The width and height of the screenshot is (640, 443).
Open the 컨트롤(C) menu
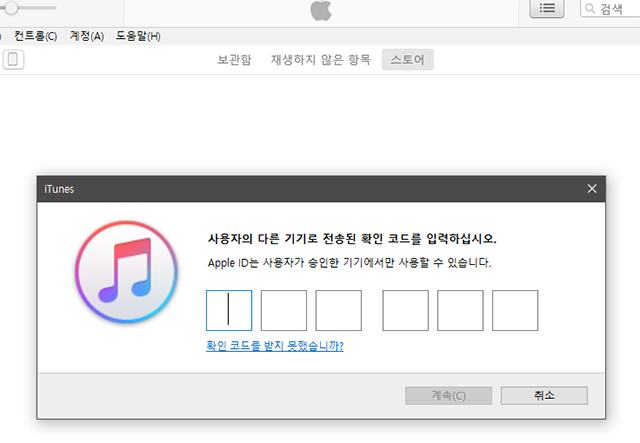click(36, 36)
